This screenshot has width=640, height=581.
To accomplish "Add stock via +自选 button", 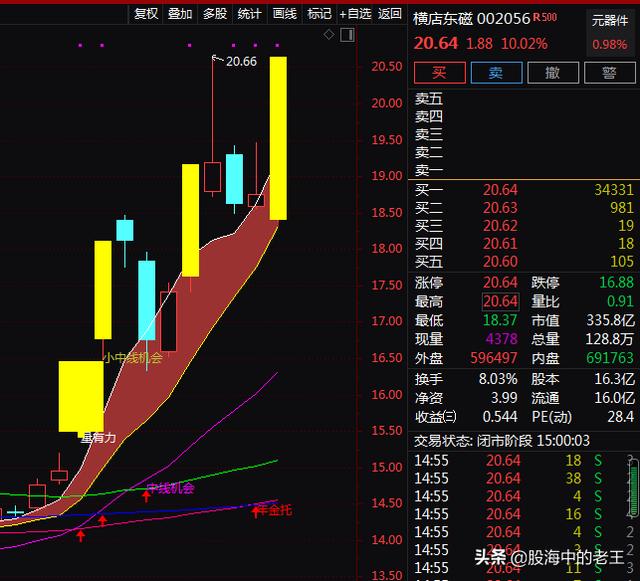I will click(x=355, y=13).
